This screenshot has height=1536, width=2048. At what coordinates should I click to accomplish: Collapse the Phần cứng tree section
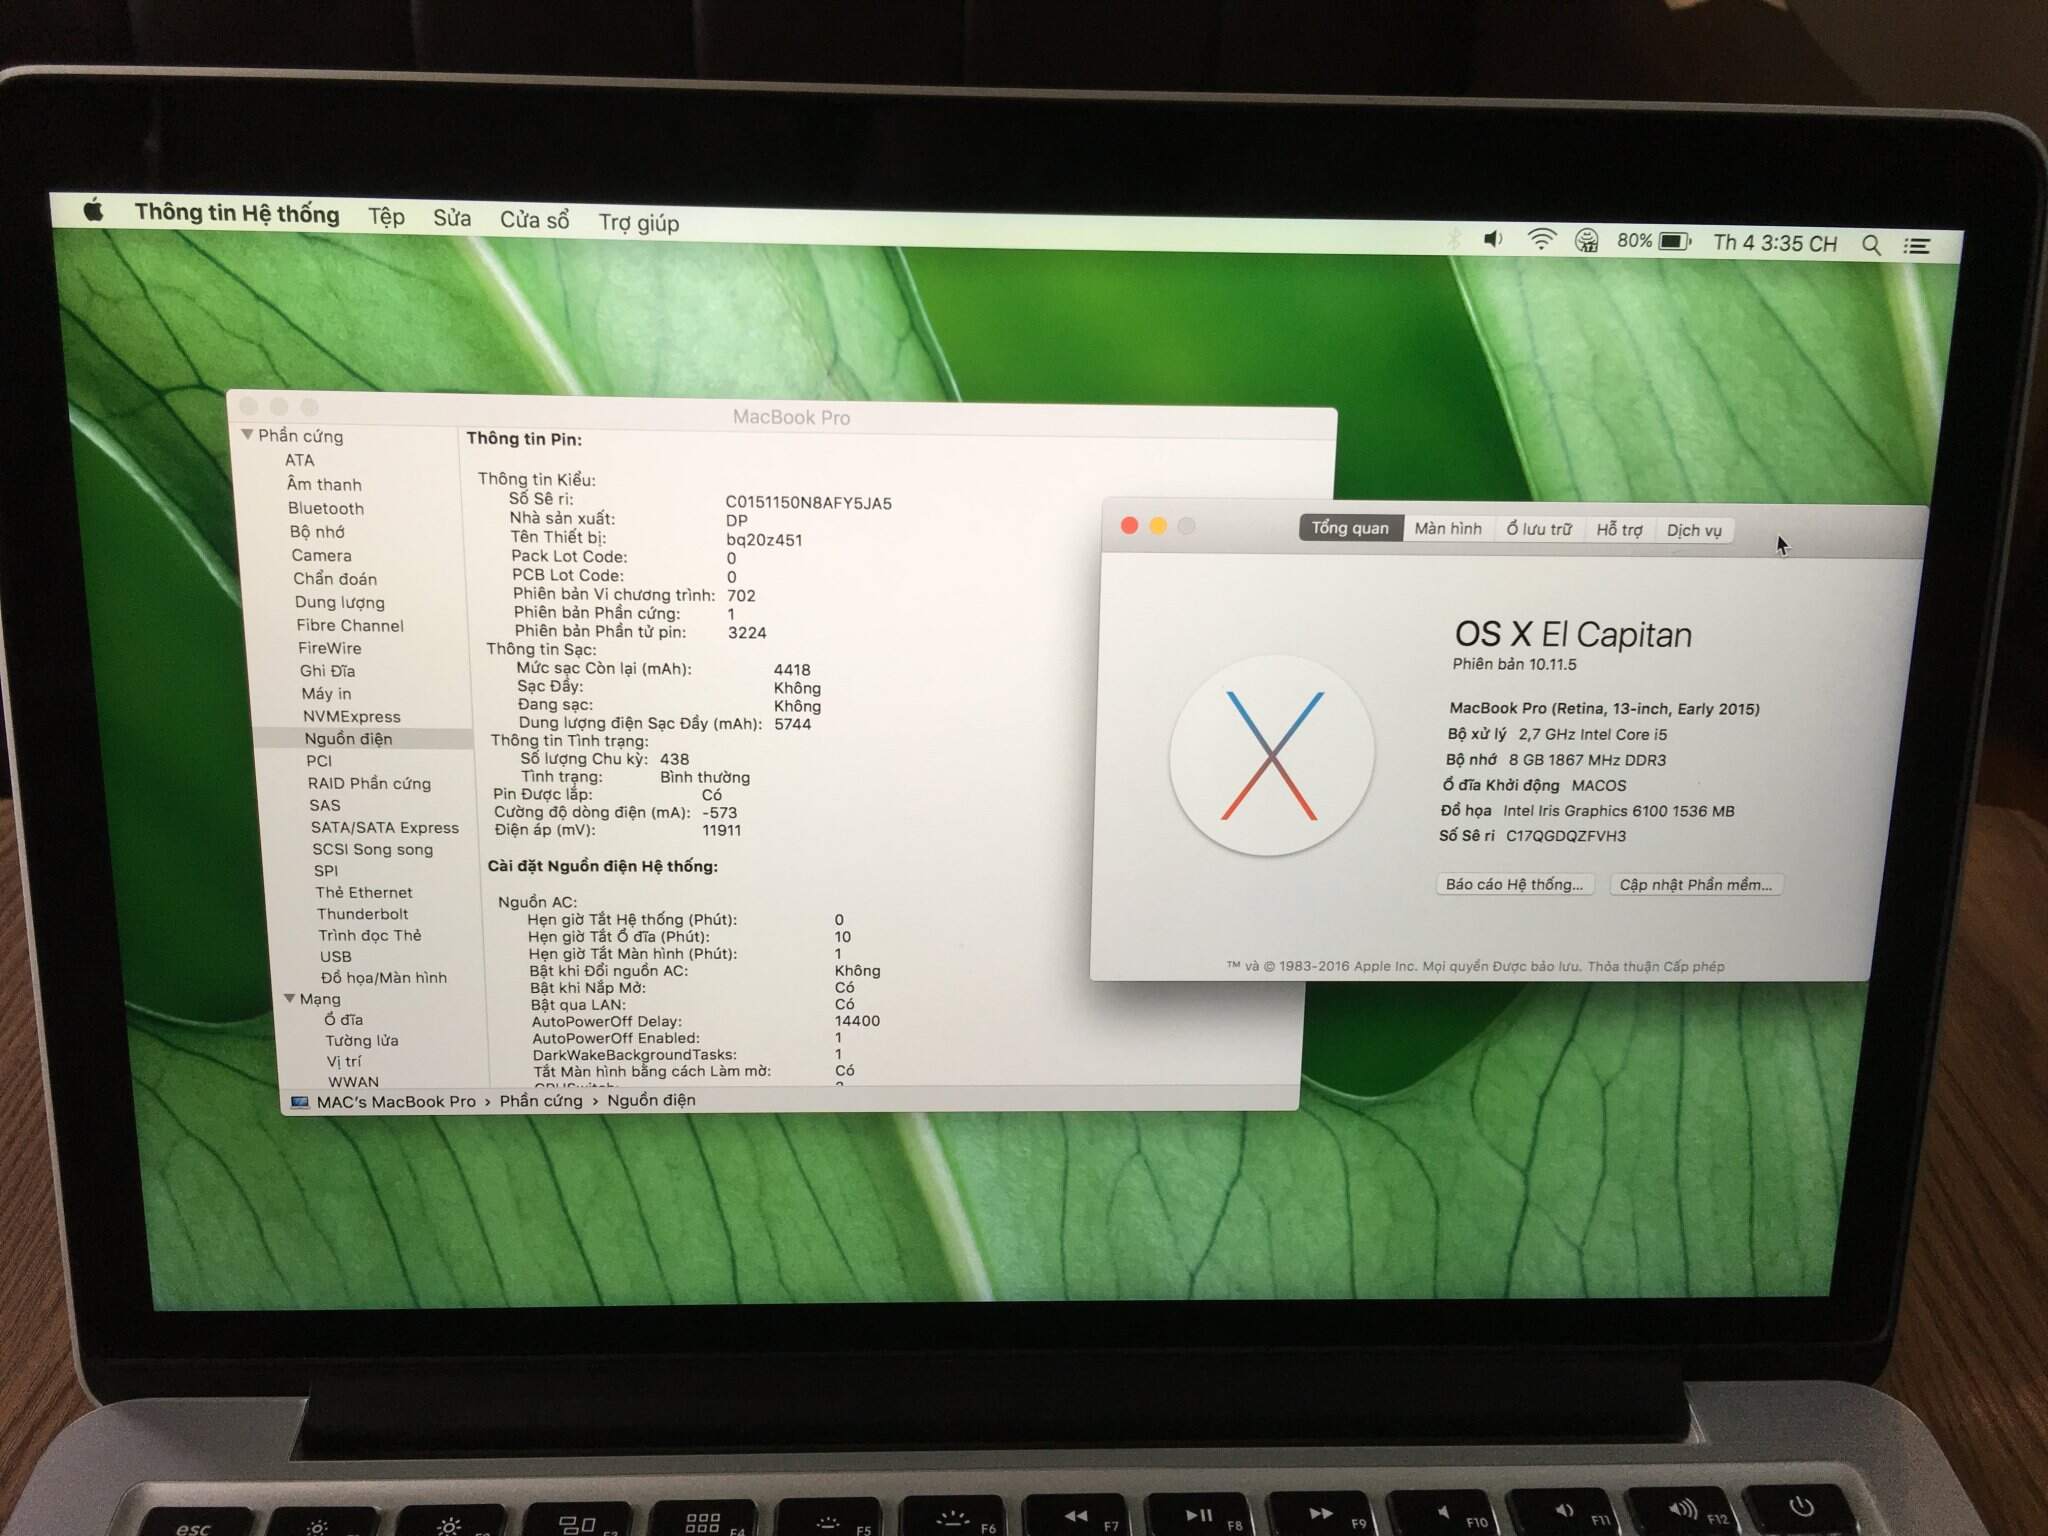click(247, 435)
